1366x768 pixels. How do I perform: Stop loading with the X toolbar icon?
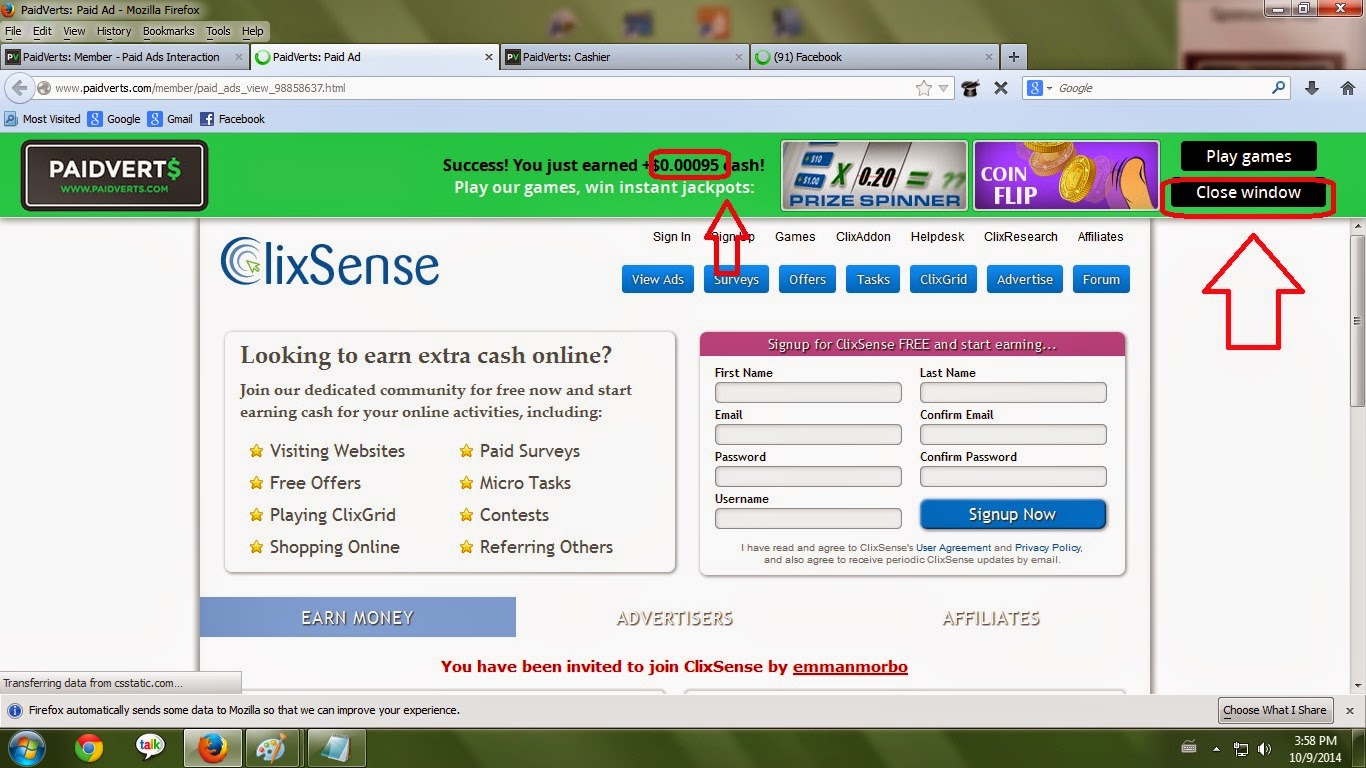[1000, 88]
